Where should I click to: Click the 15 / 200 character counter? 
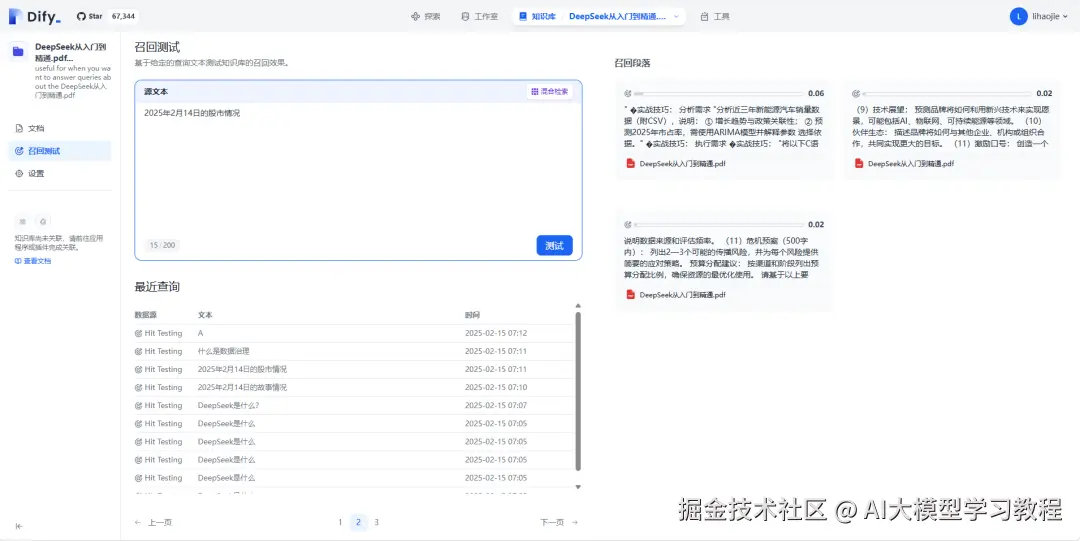[163, 245]
